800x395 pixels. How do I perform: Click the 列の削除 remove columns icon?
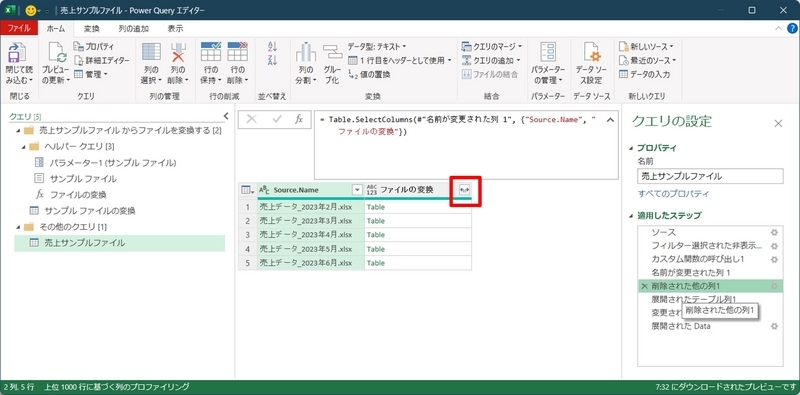(x=179, y=52)
